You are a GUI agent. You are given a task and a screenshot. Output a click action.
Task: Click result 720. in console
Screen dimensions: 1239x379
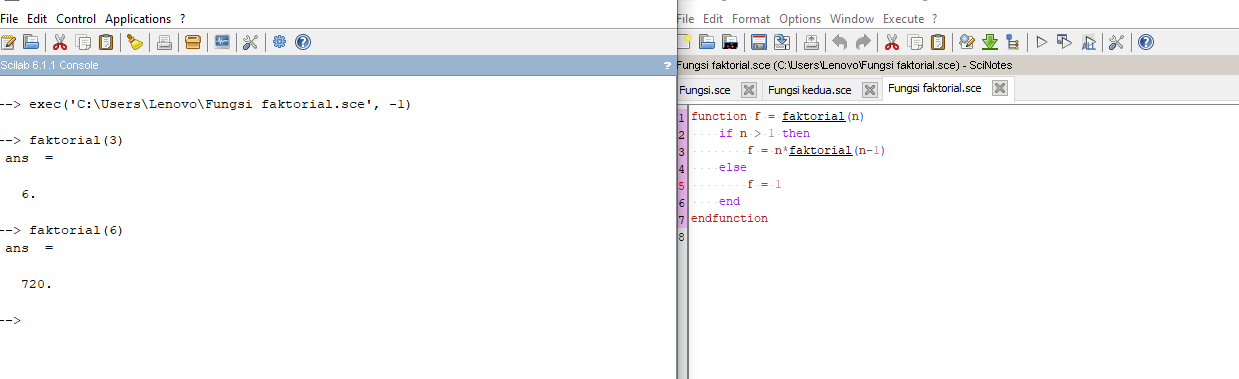click(x=36, y=284)
